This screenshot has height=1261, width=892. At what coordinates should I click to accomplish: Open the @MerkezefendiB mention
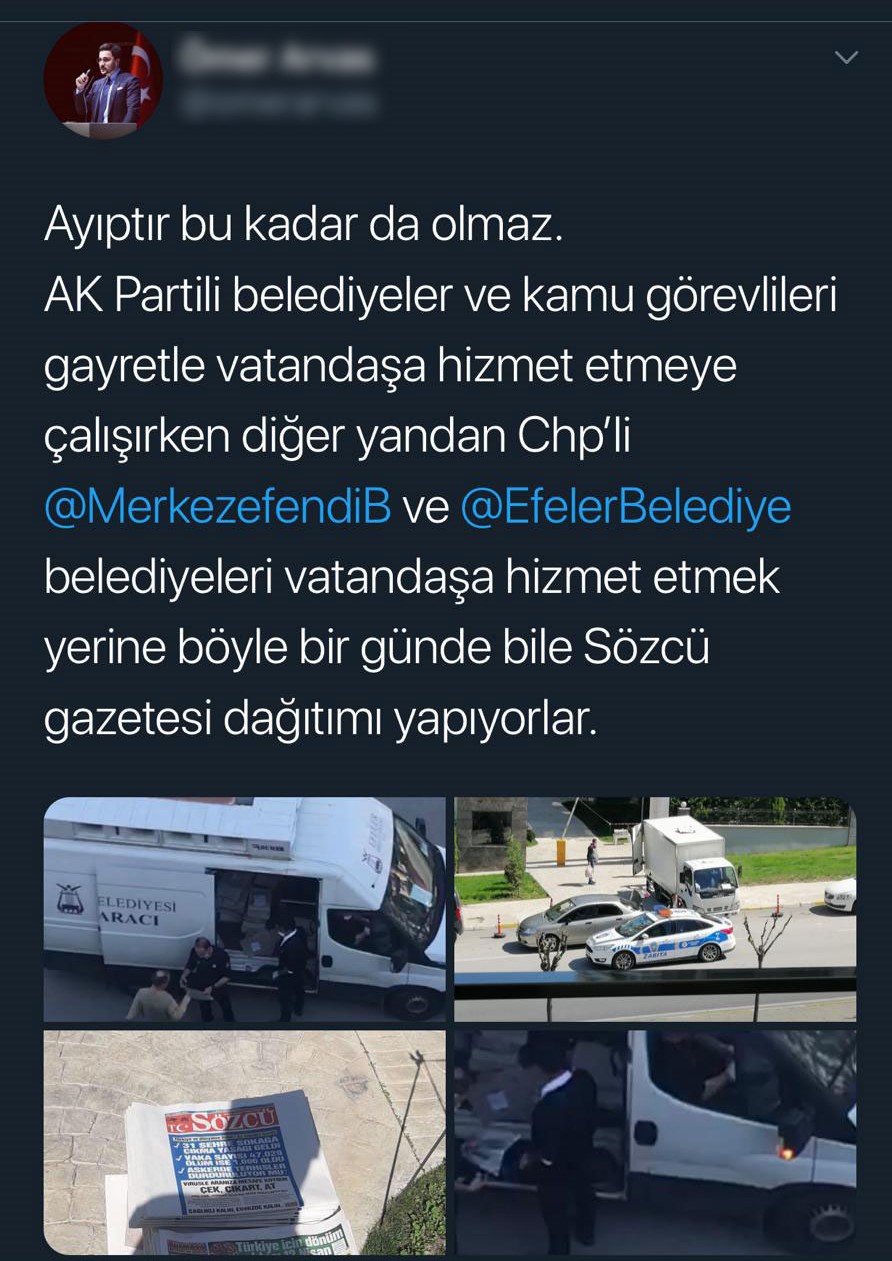coord(217,508)
